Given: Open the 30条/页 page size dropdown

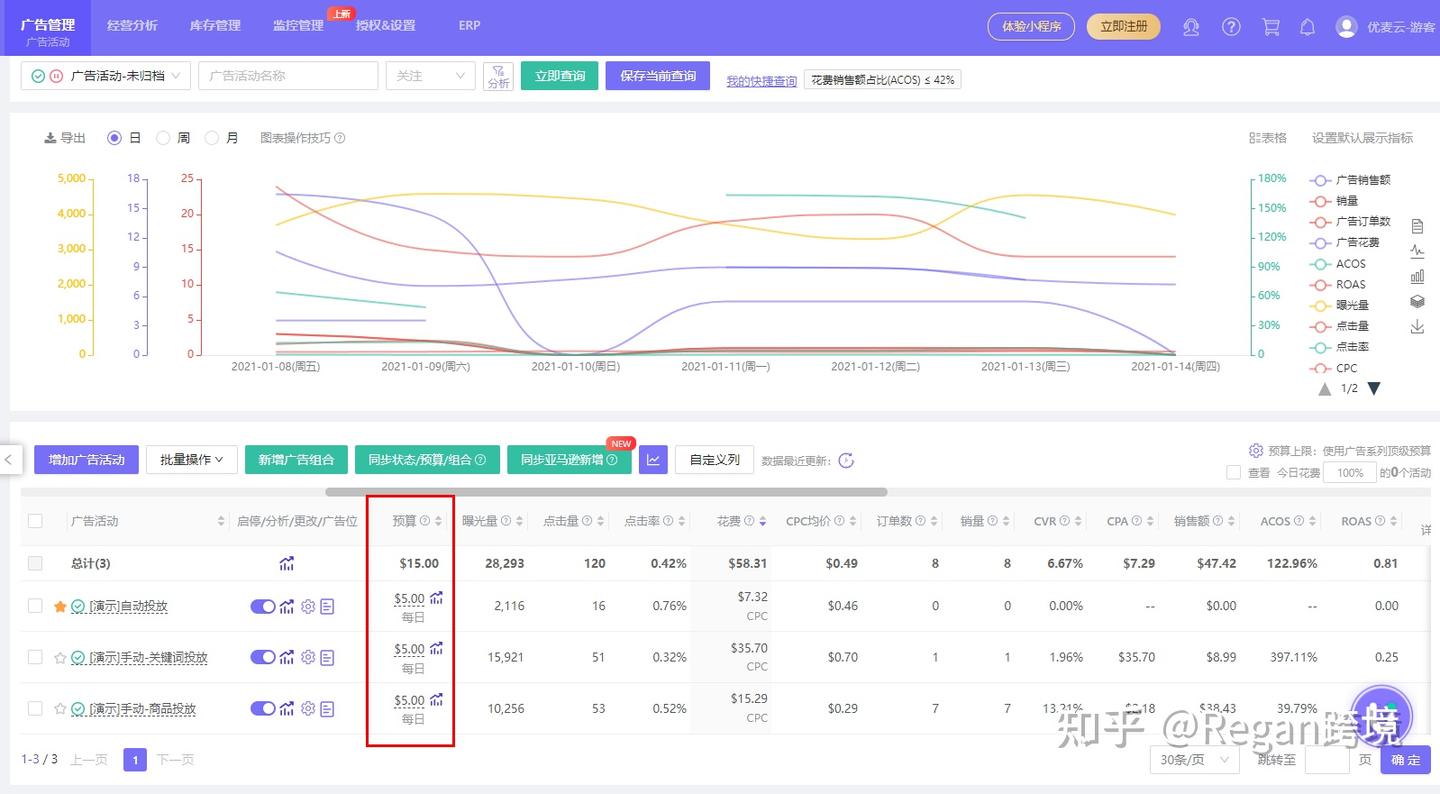Looking at the screenshot, I should [x=1194, y=759].
